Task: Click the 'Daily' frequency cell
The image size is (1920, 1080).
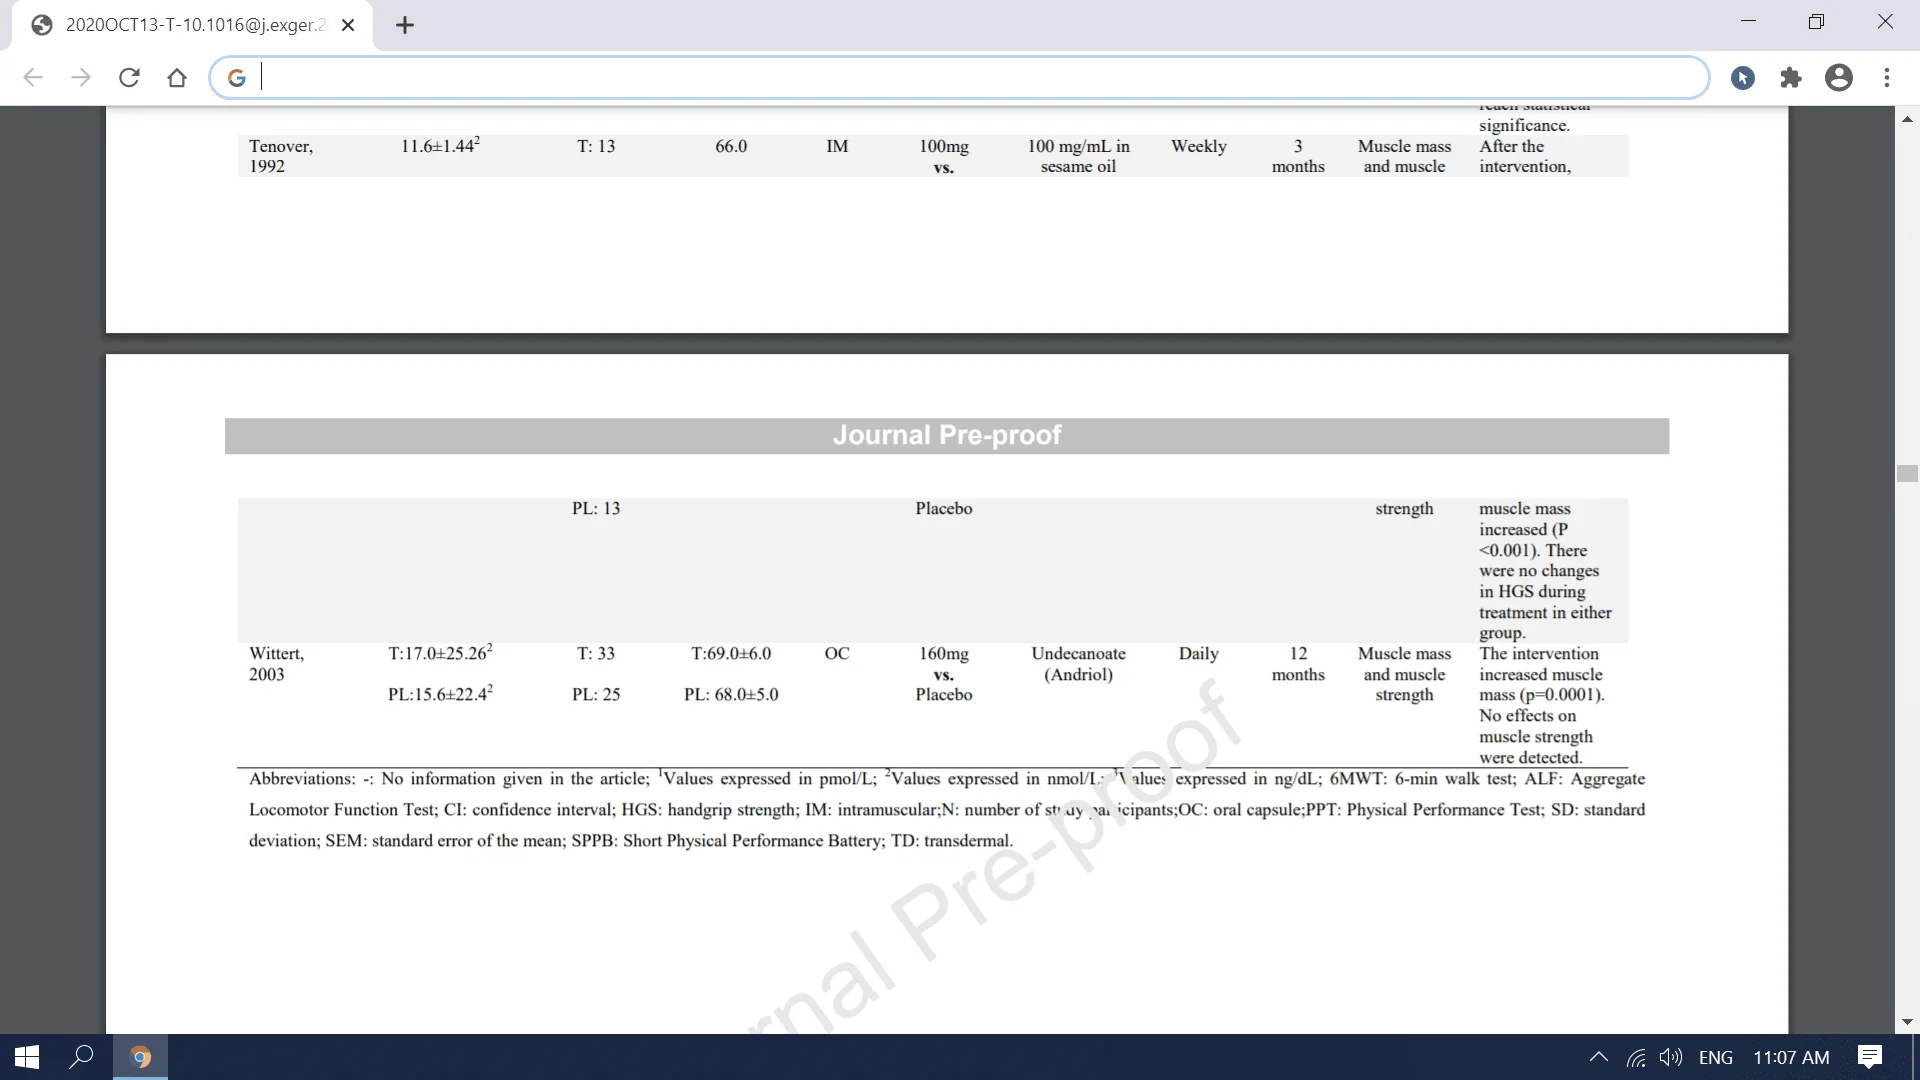Action: 1198,653
